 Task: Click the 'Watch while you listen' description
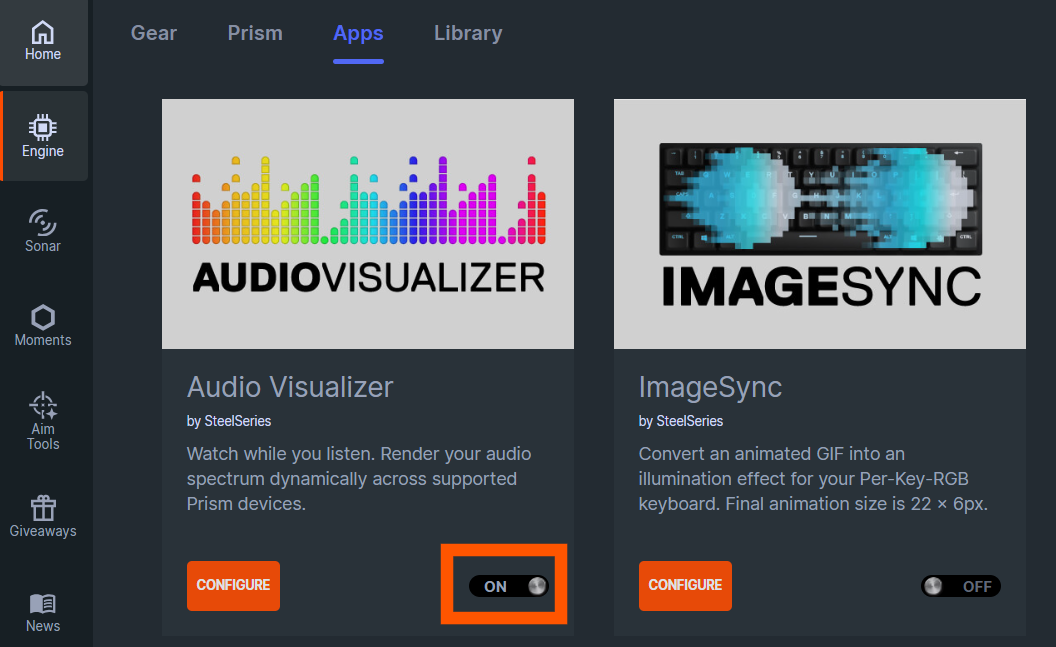(359, 479)
